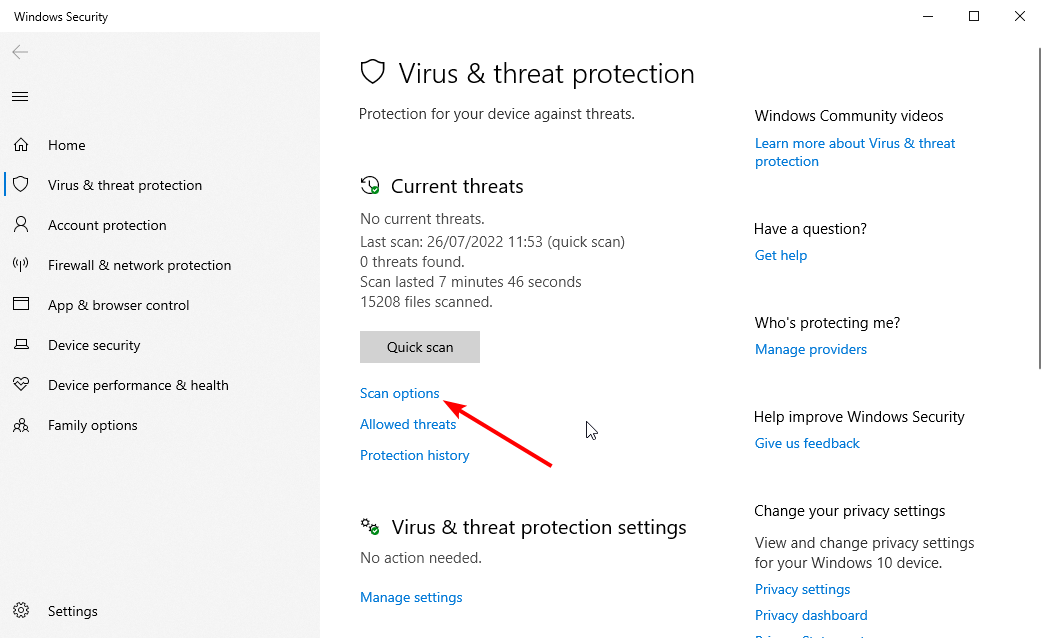Viewport: 1043px width, 638px height.
Task: Click the Get help link
Action: [781, 255]
